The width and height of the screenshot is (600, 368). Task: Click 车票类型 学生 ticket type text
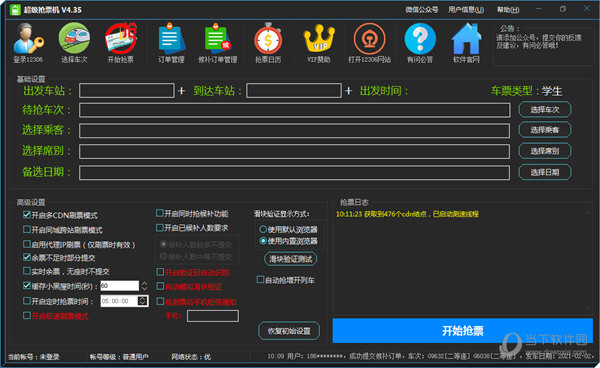tap(527, 91)
